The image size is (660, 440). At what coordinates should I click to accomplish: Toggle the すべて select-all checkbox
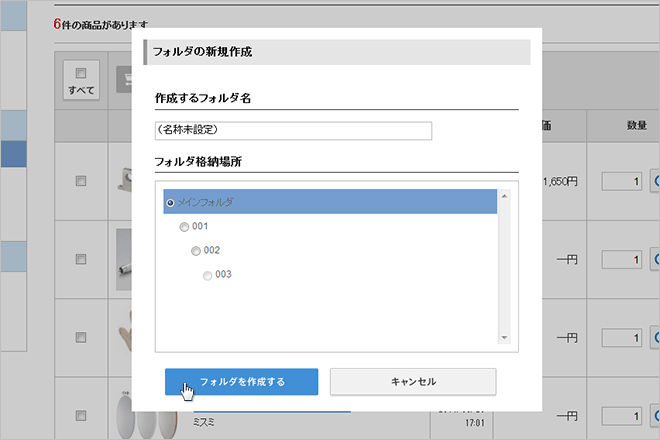point(81,73)
